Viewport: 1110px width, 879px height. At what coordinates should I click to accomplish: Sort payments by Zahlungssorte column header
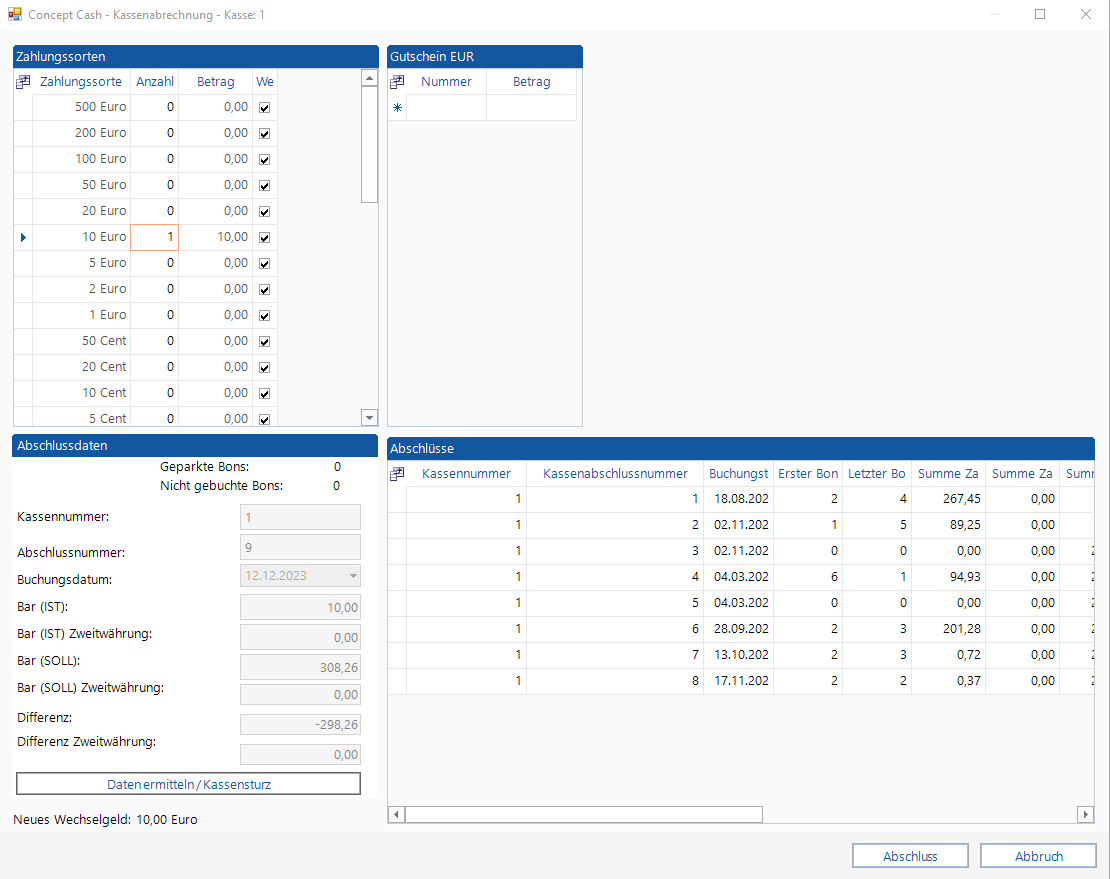[x=81, y=82]
